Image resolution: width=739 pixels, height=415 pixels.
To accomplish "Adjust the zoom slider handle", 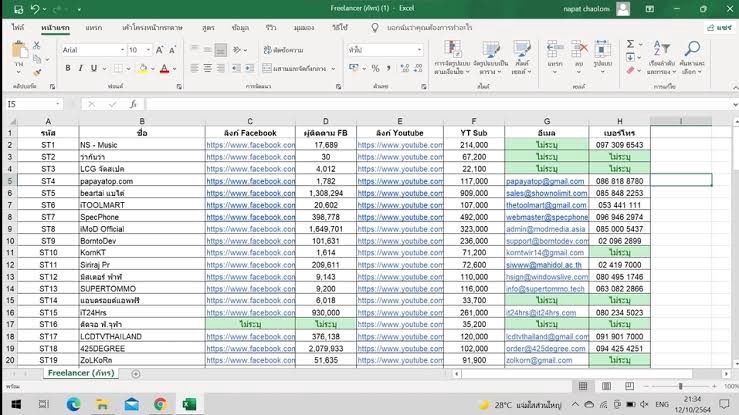I will tap(680, 386).
